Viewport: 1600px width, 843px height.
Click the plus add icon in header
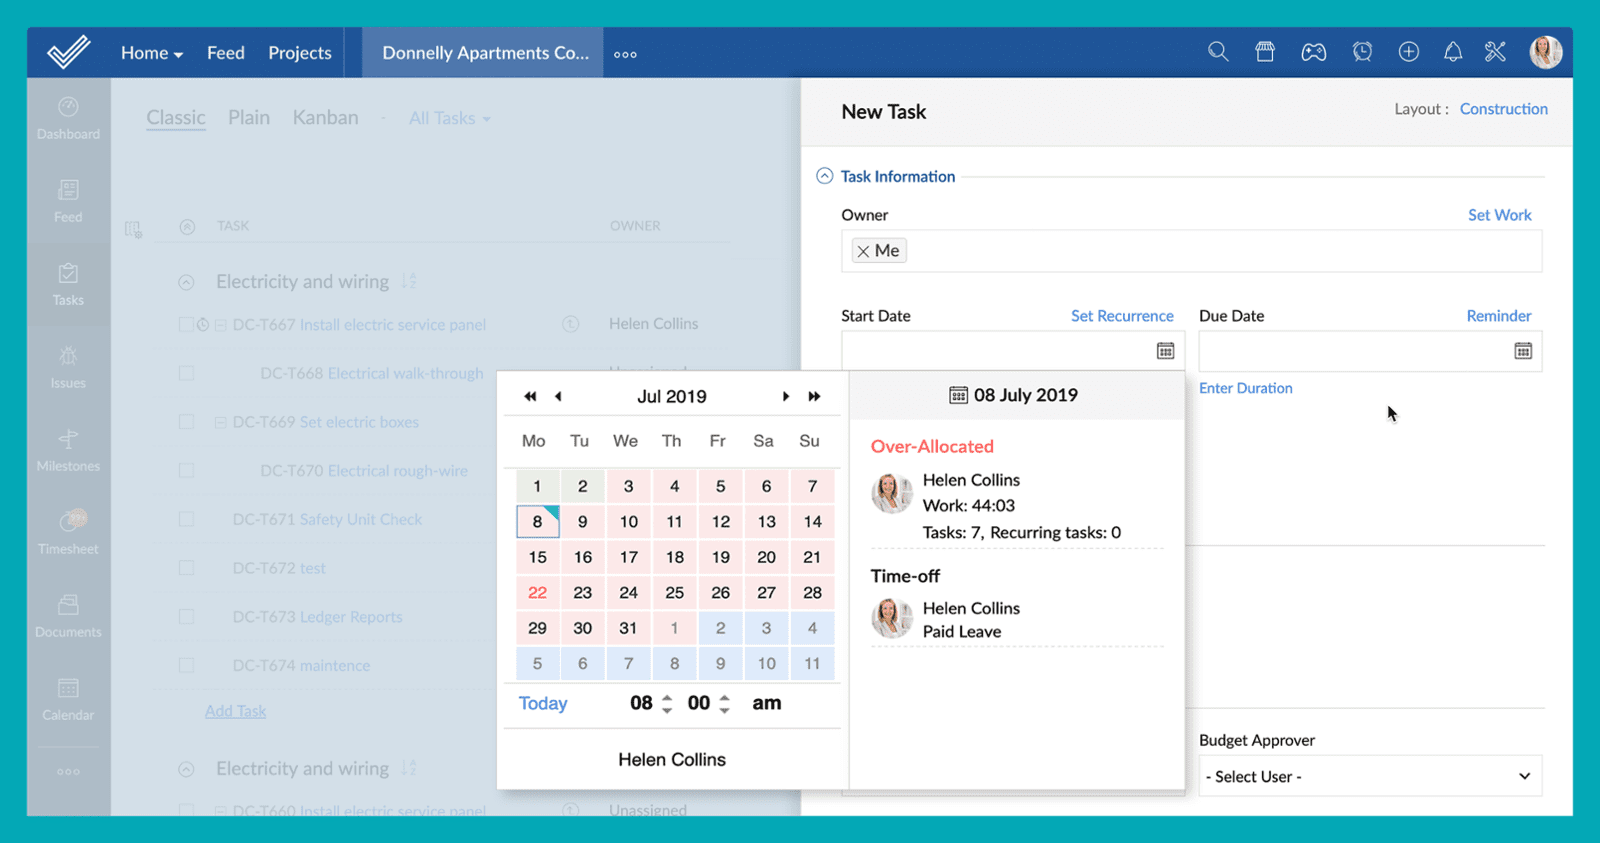[1408, 52]
